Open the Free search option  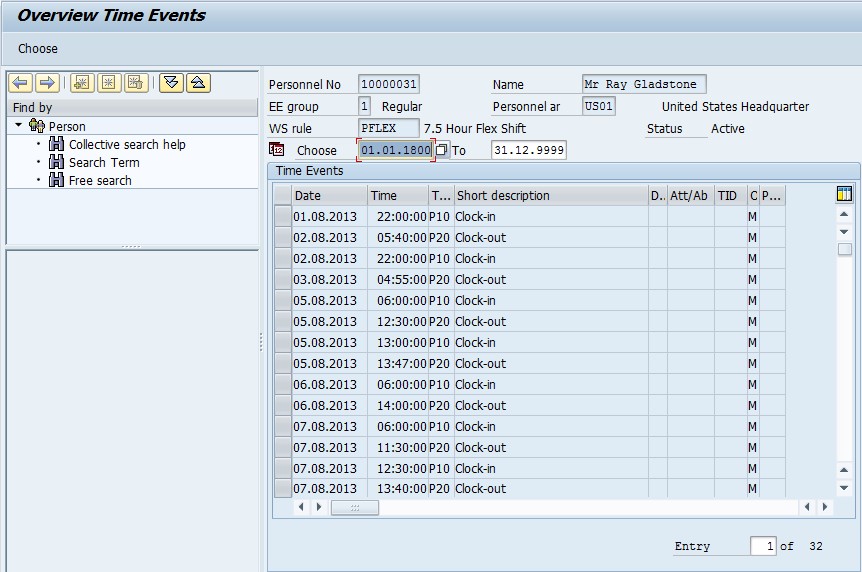coord(100,181)
